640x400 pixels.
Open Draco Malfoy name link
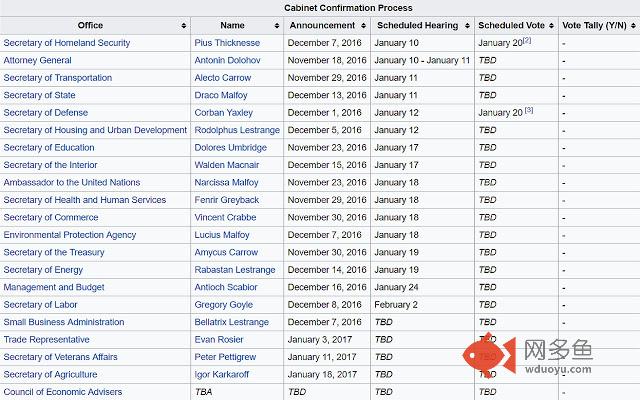(x=221, y=95)
